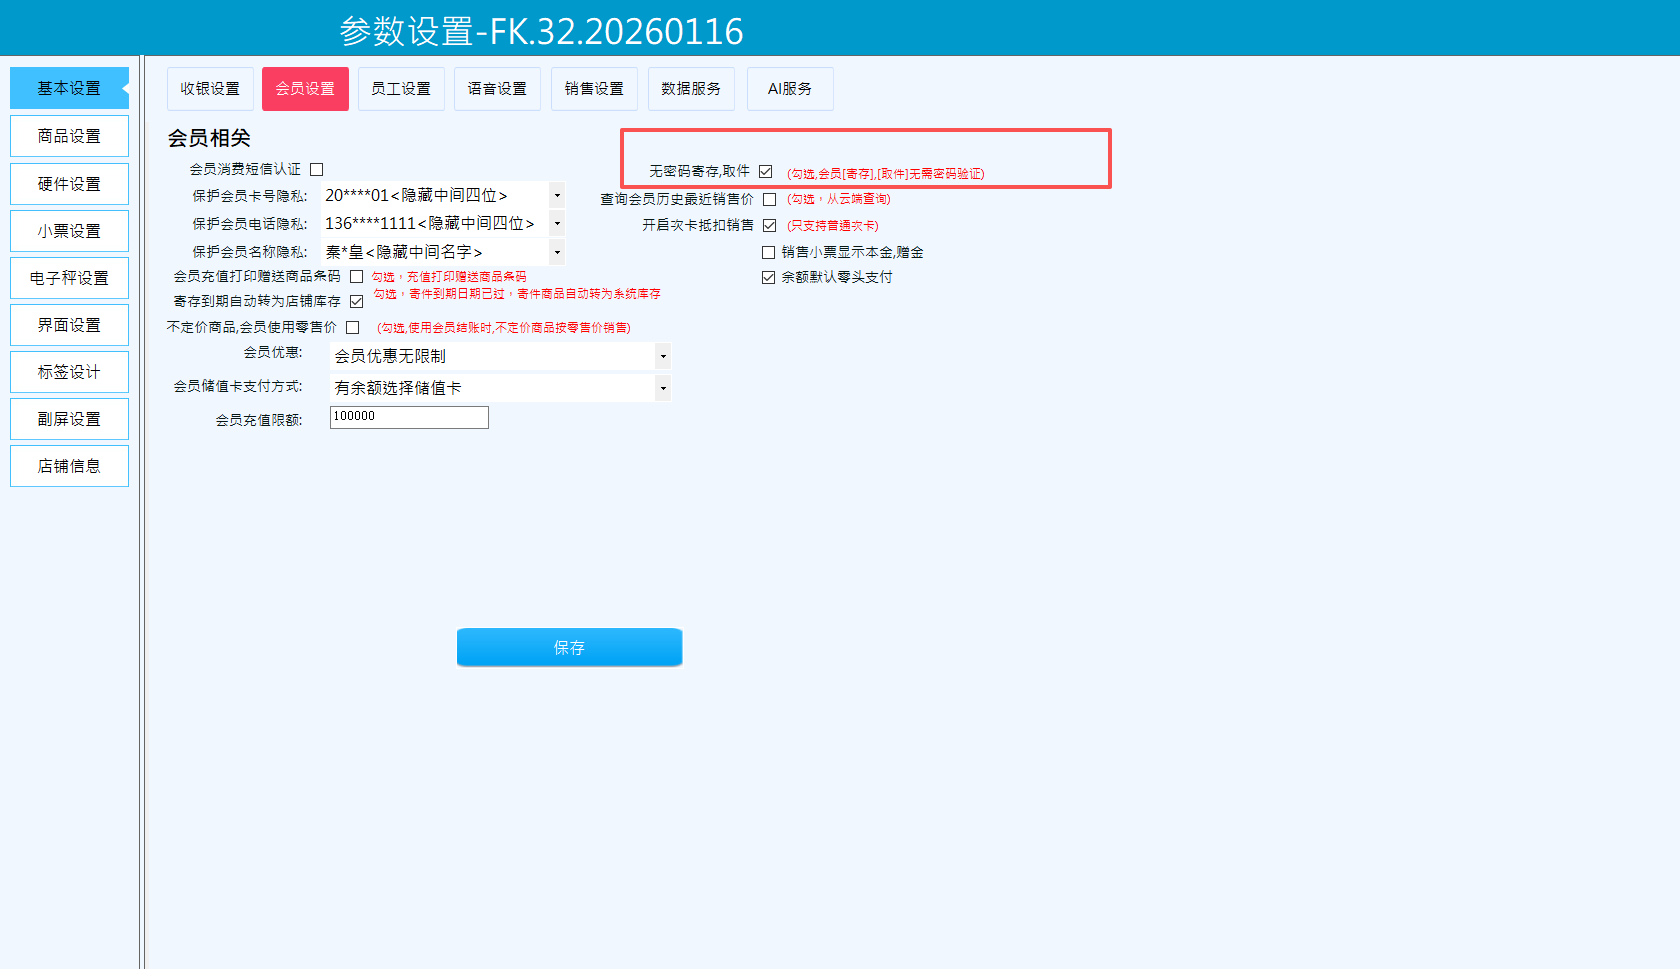Tick 销售小票显示本金,赠金 checkbox
The image size is (1680, 969).
click(769, 253)
